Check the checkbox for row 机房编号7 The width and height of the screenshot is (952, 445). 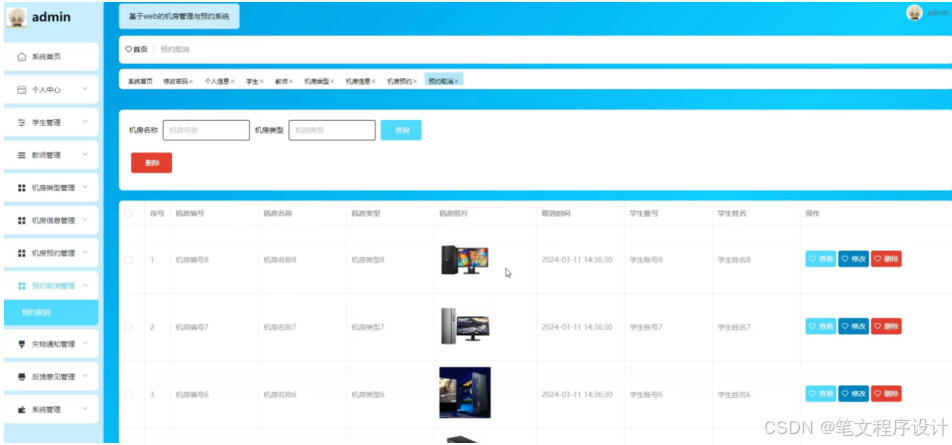click(x=128, y=327)
